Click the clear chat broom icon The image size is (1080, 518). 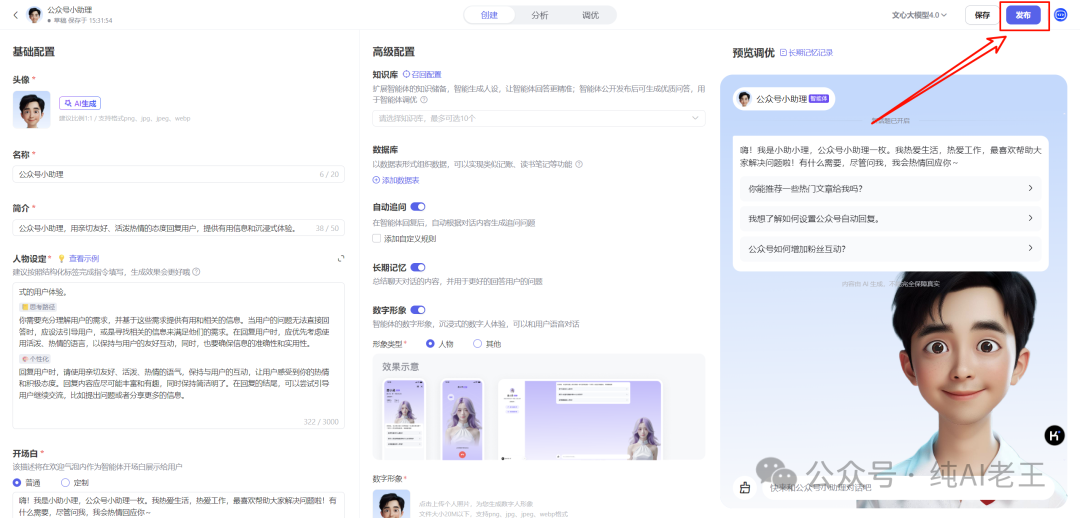tap(745, 488)
